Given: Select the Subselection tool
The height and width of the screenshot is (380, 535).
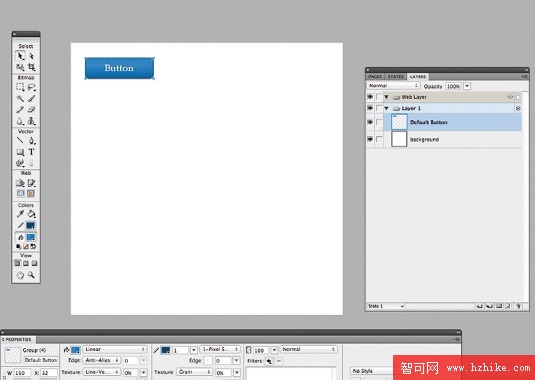Looking at the screenshot, I should click(x=31, y=56).
